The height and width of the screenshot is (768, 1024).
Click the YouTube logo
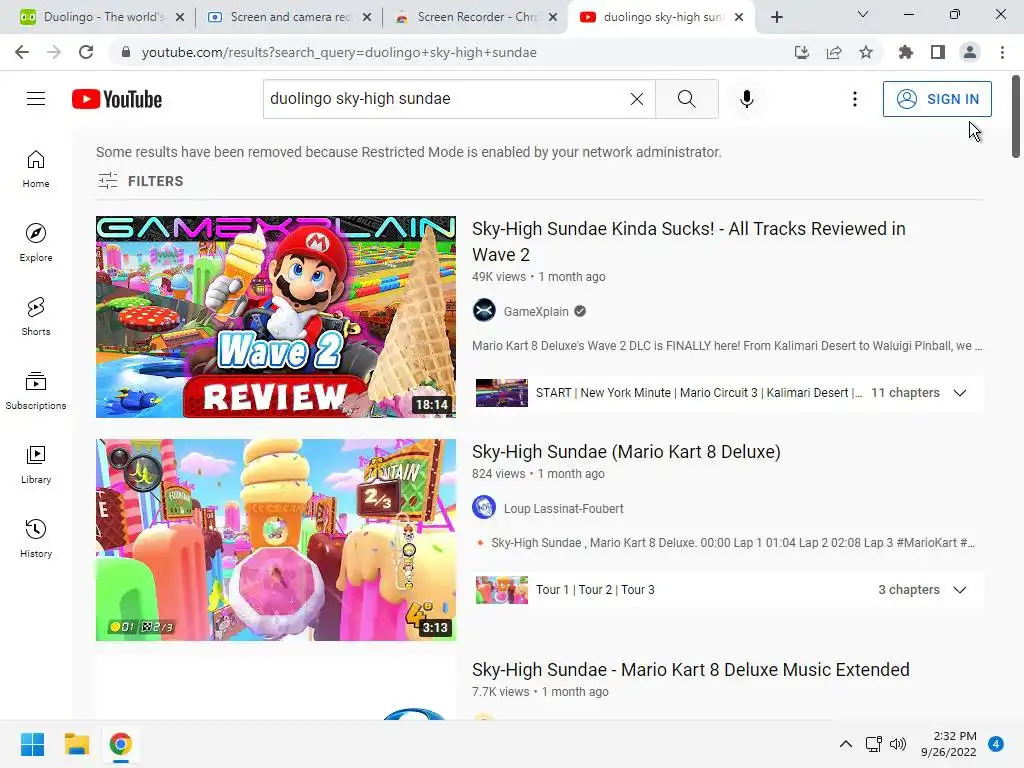tap(117, 99)
